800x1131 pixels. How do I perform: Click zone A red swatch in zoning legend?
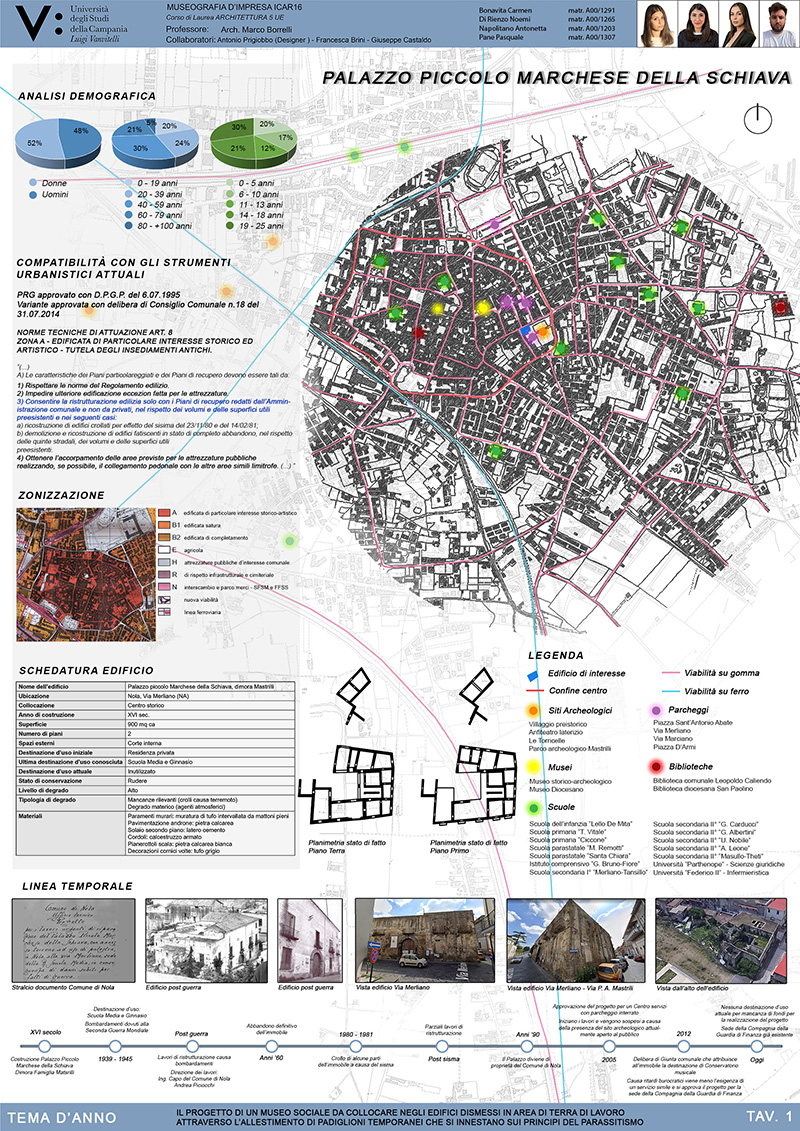point(164,512)
